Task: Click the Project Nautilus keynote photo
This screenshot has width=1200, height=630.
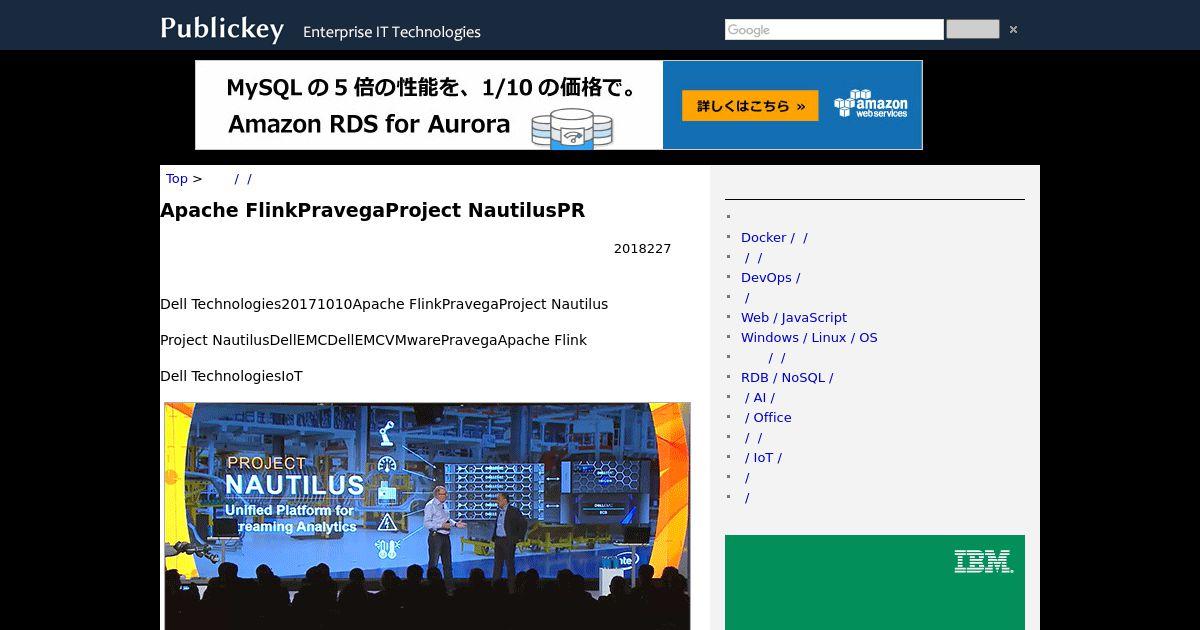Action: pyautogui.click(x=427, y=516)
